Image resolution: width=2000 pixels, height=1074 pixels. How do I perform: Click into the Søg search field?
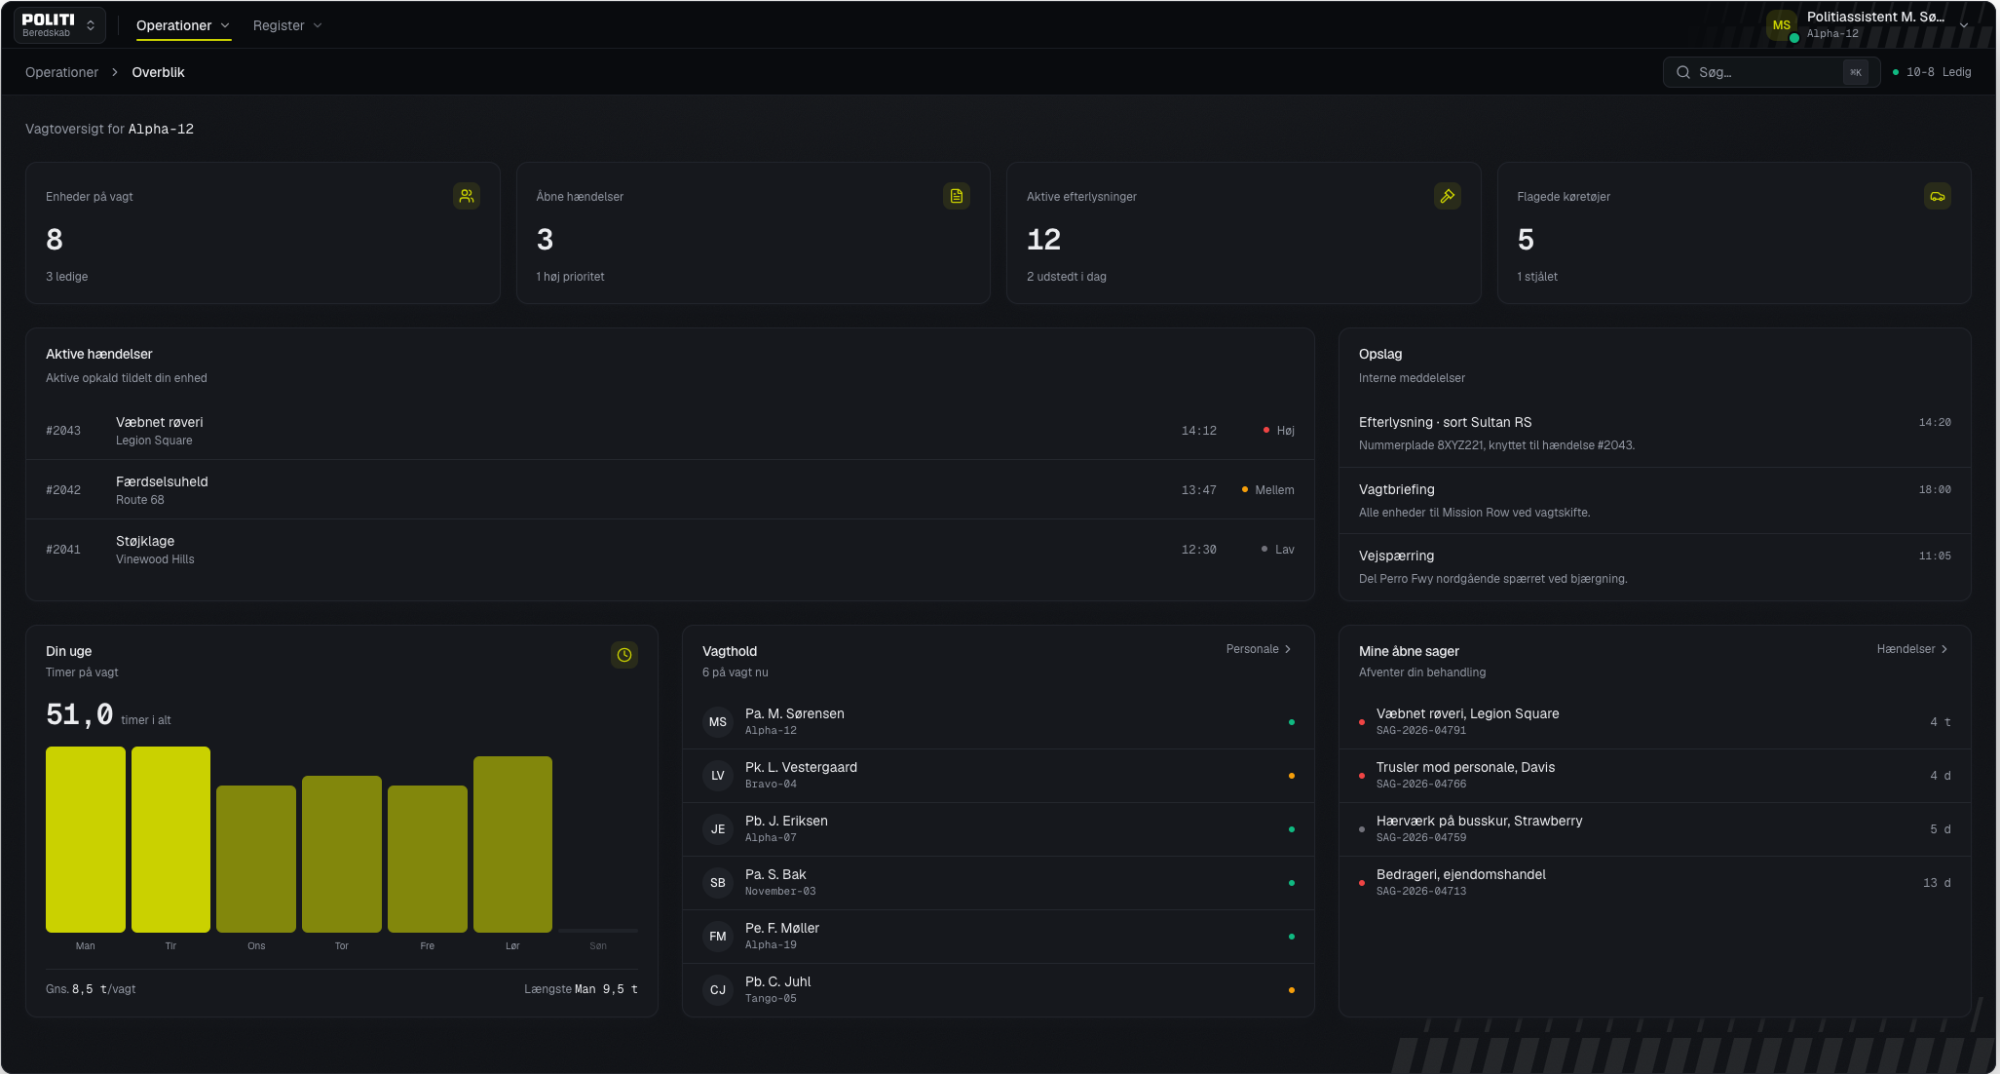[x=1771, y=72]
